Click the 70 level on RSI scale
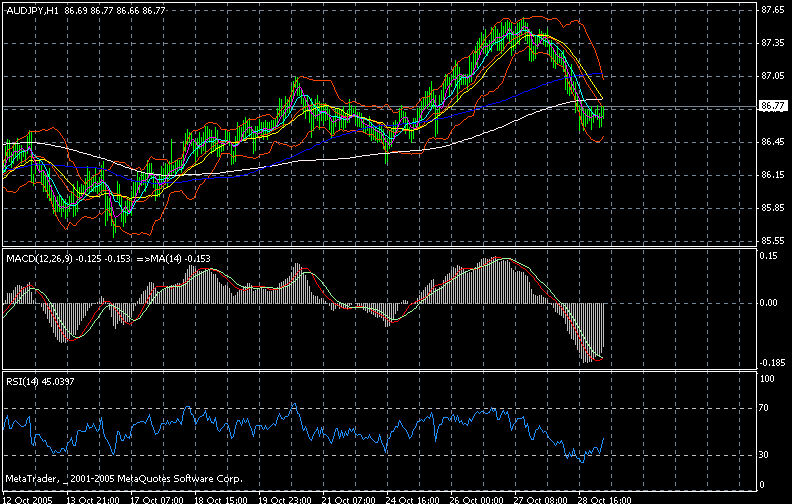The height and width of the screenshot is (504, 792). pyautogui.click(x=765, y=408)
